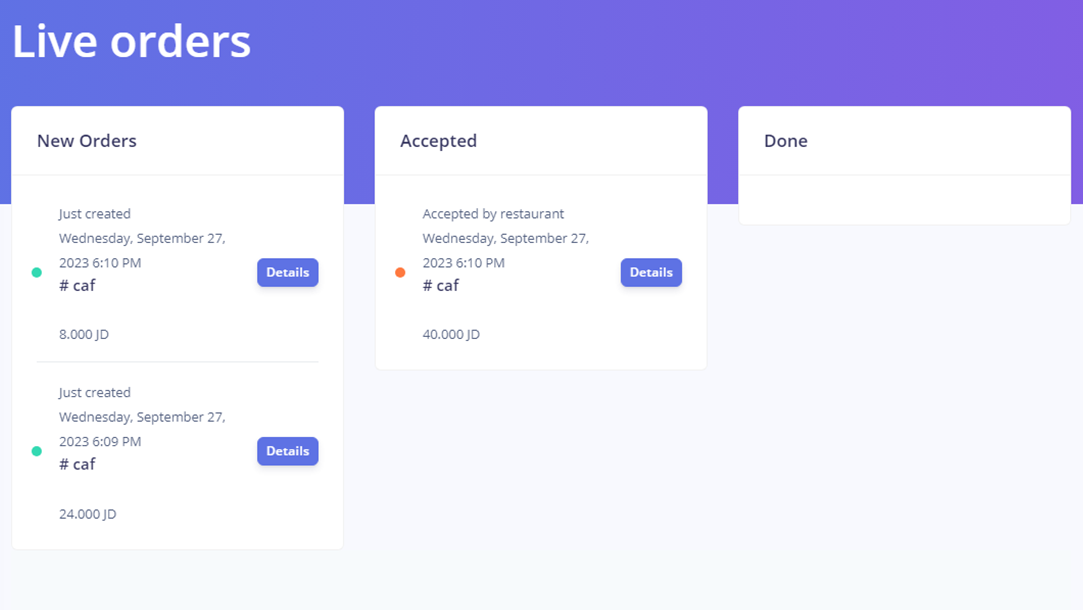Viewport: 1083px width, 610px height.
Task: Click the 8.000 JD price
Action: (x=84, y=334)
